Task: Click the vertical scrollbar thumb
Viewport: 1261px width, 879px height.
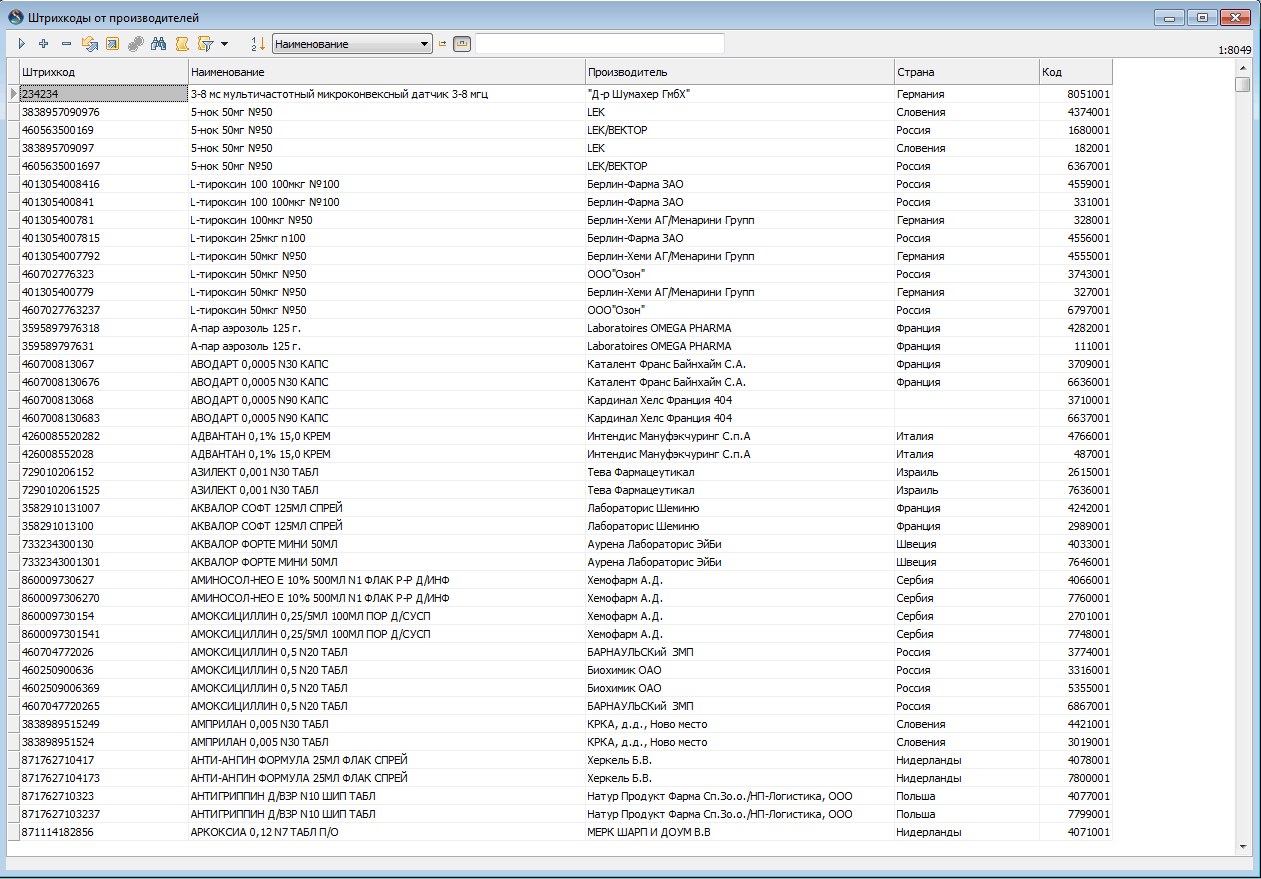Action: (1242, 84)
